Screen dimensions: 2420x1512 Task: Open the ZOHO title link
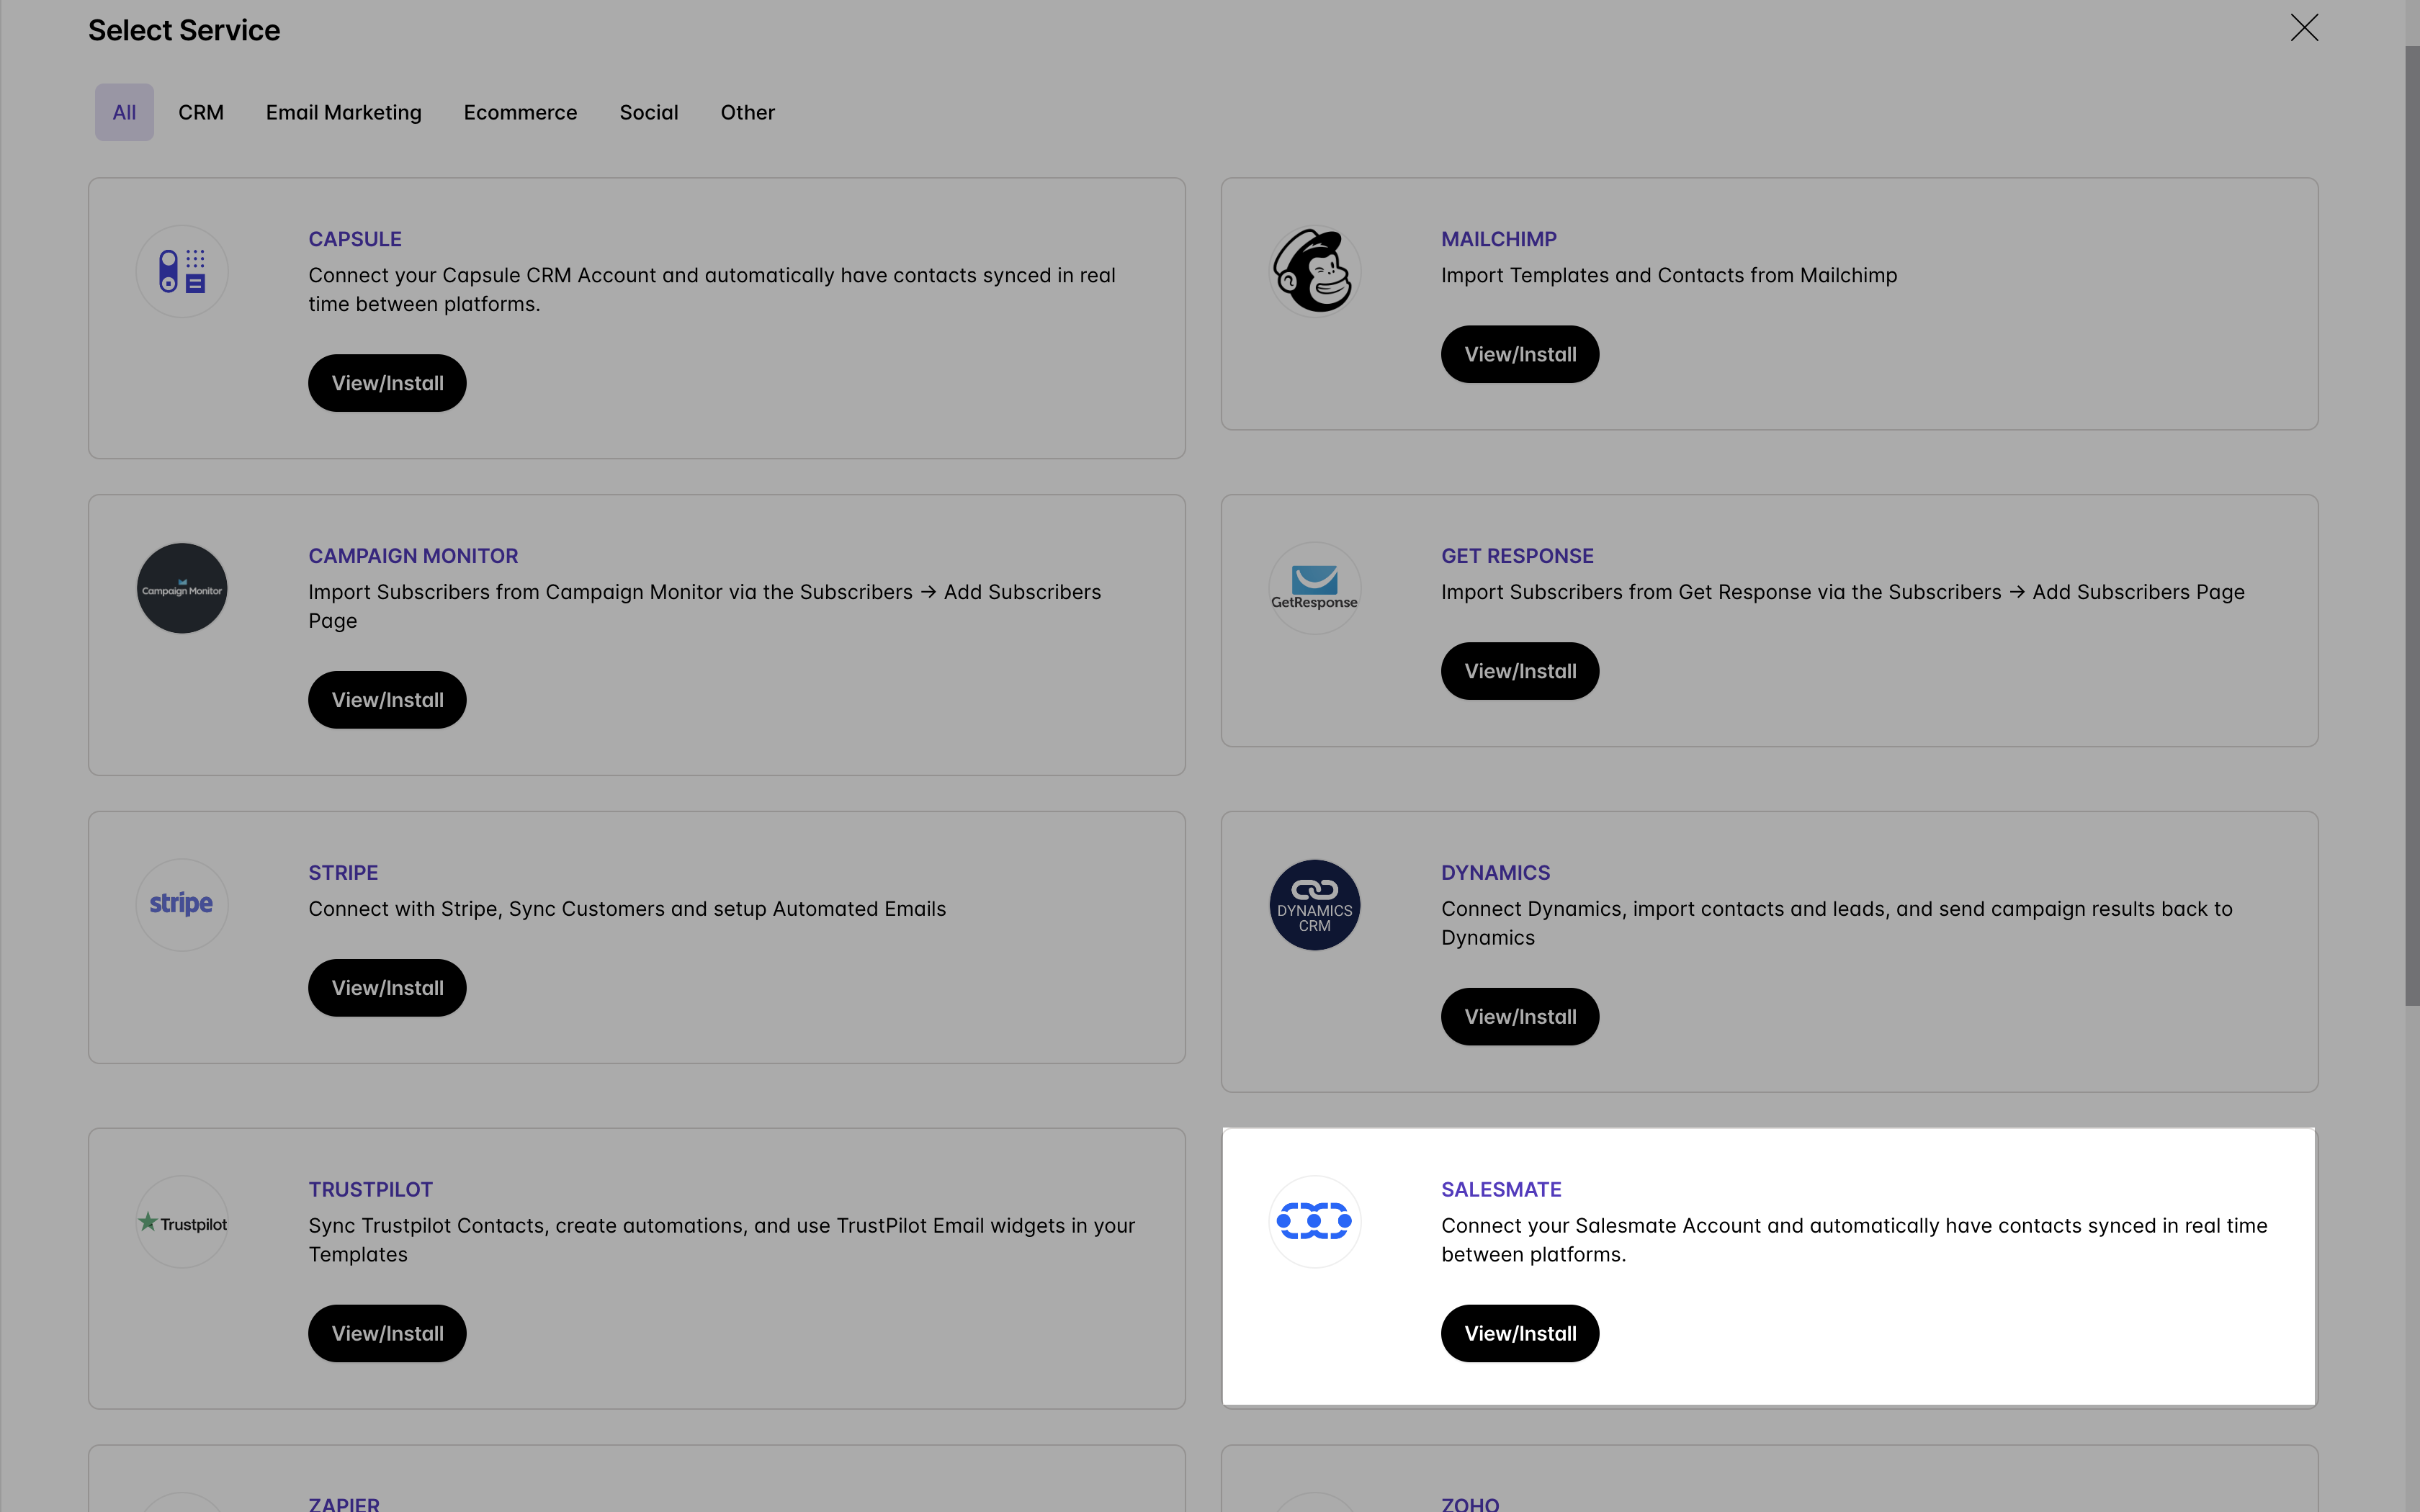click(x=1470, y=1503)
